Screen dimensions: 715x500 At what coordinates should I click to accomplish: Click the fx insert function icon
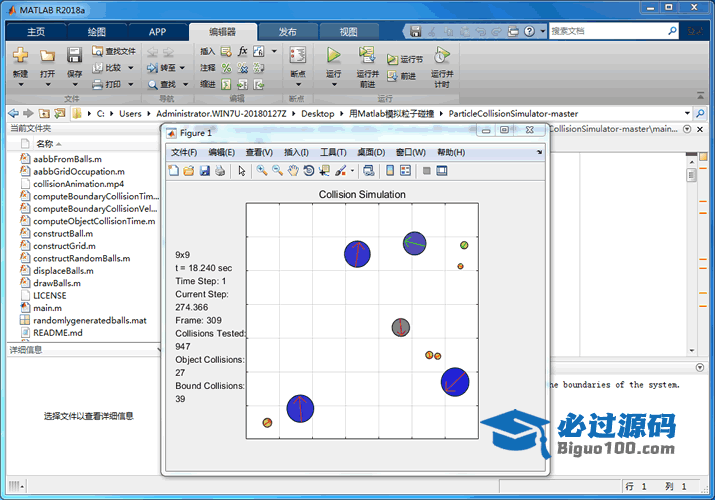pos(243,51)
